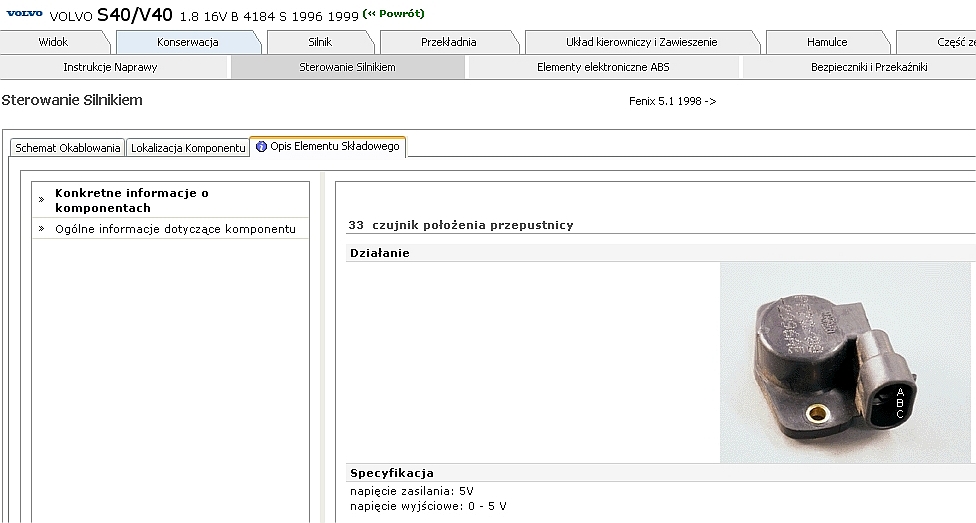The image size is (976, 523).
Task: Switch to the Hamulce tab
Action: (x=827, y=42)
